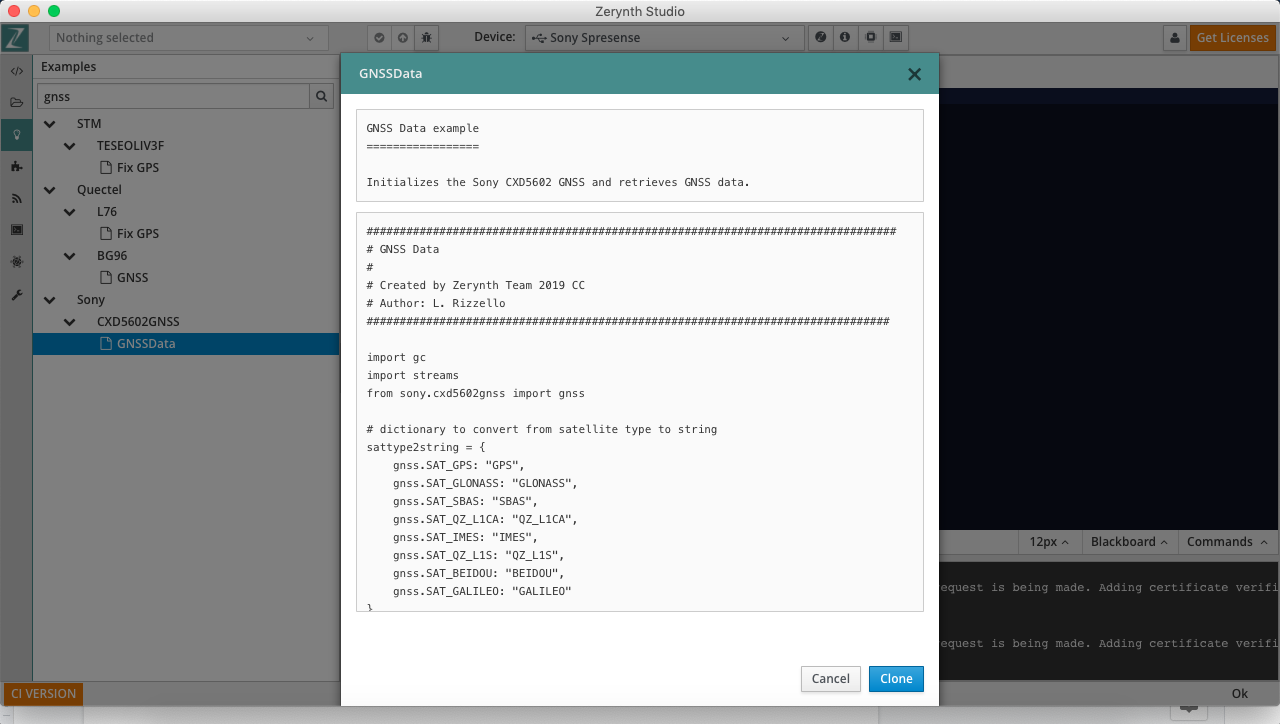The height and width of the screenshot is (724, 1280).
Task: Open the Blackboard theme dropdown
Action: pyautogui.click(x=1129, y=542)
